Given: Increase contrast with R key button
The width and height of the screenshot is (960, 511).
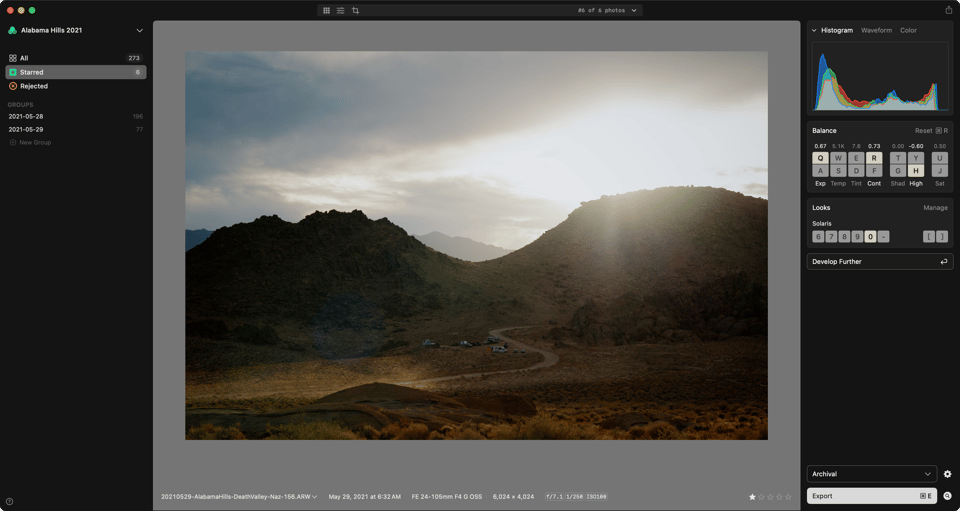Looking at the screenshot, I should pyautogui.click(x=874, y=158).
